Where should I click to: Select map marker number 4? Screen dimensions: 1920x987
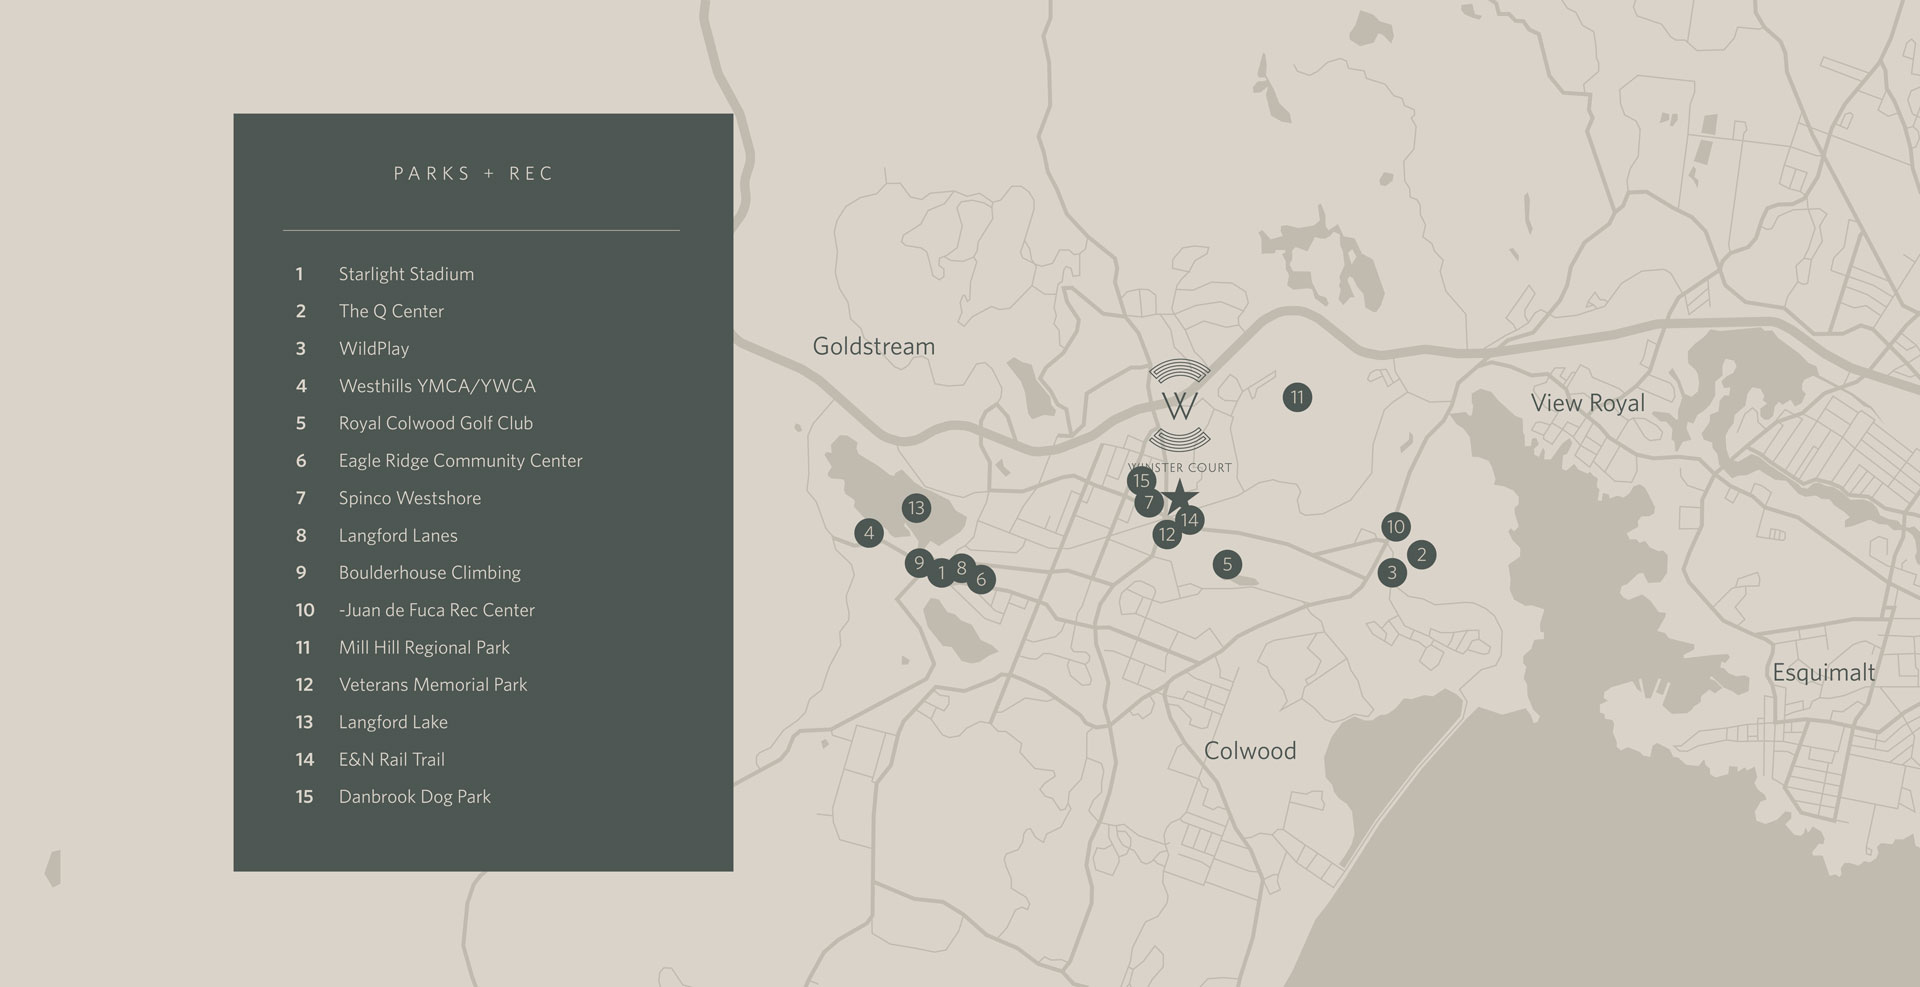pos(869,533)
